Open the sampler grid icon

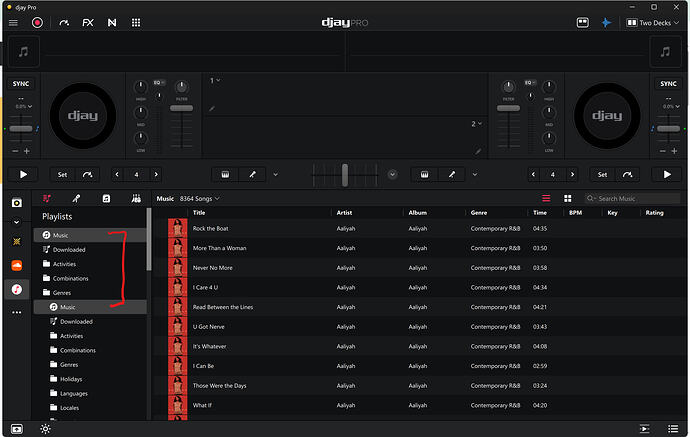136,23
